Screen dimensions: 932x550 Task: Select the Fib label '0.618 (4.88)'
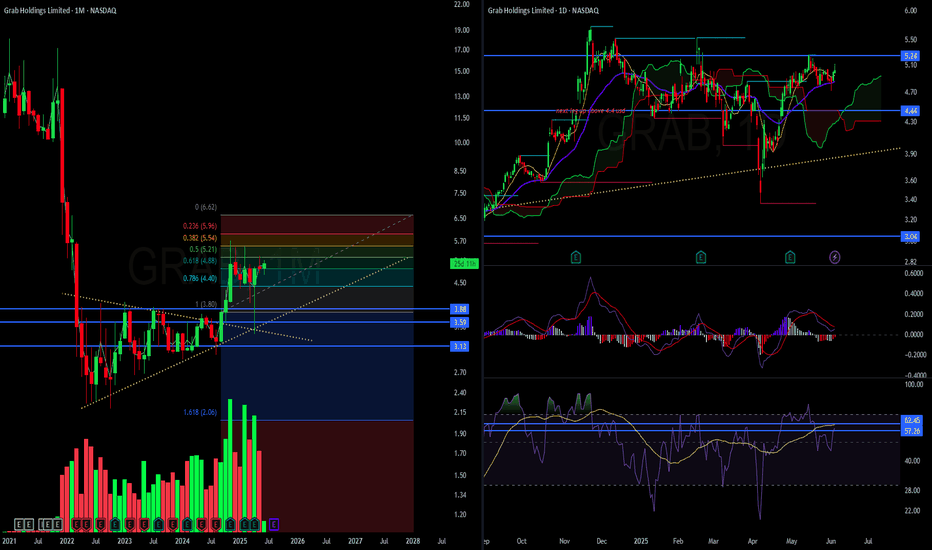(x=200, y=260)
